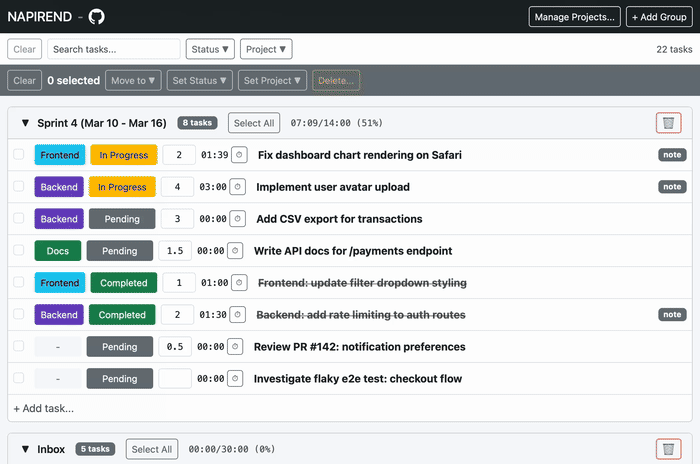The width and height of the screenshot is (700, 464).
Task: Open the GitHub repository icon link
Action: pyautogui.click(x=96, y=17)
